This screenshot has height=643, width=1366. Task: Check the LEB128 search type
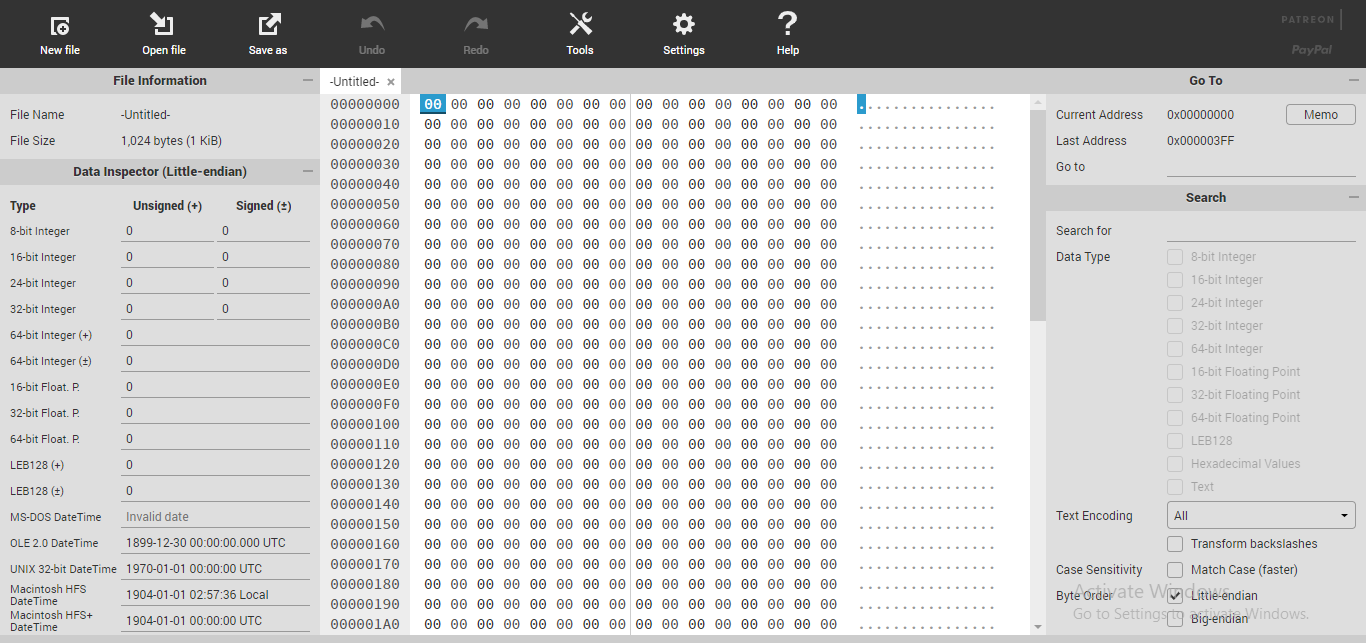tap(1175, 441)
